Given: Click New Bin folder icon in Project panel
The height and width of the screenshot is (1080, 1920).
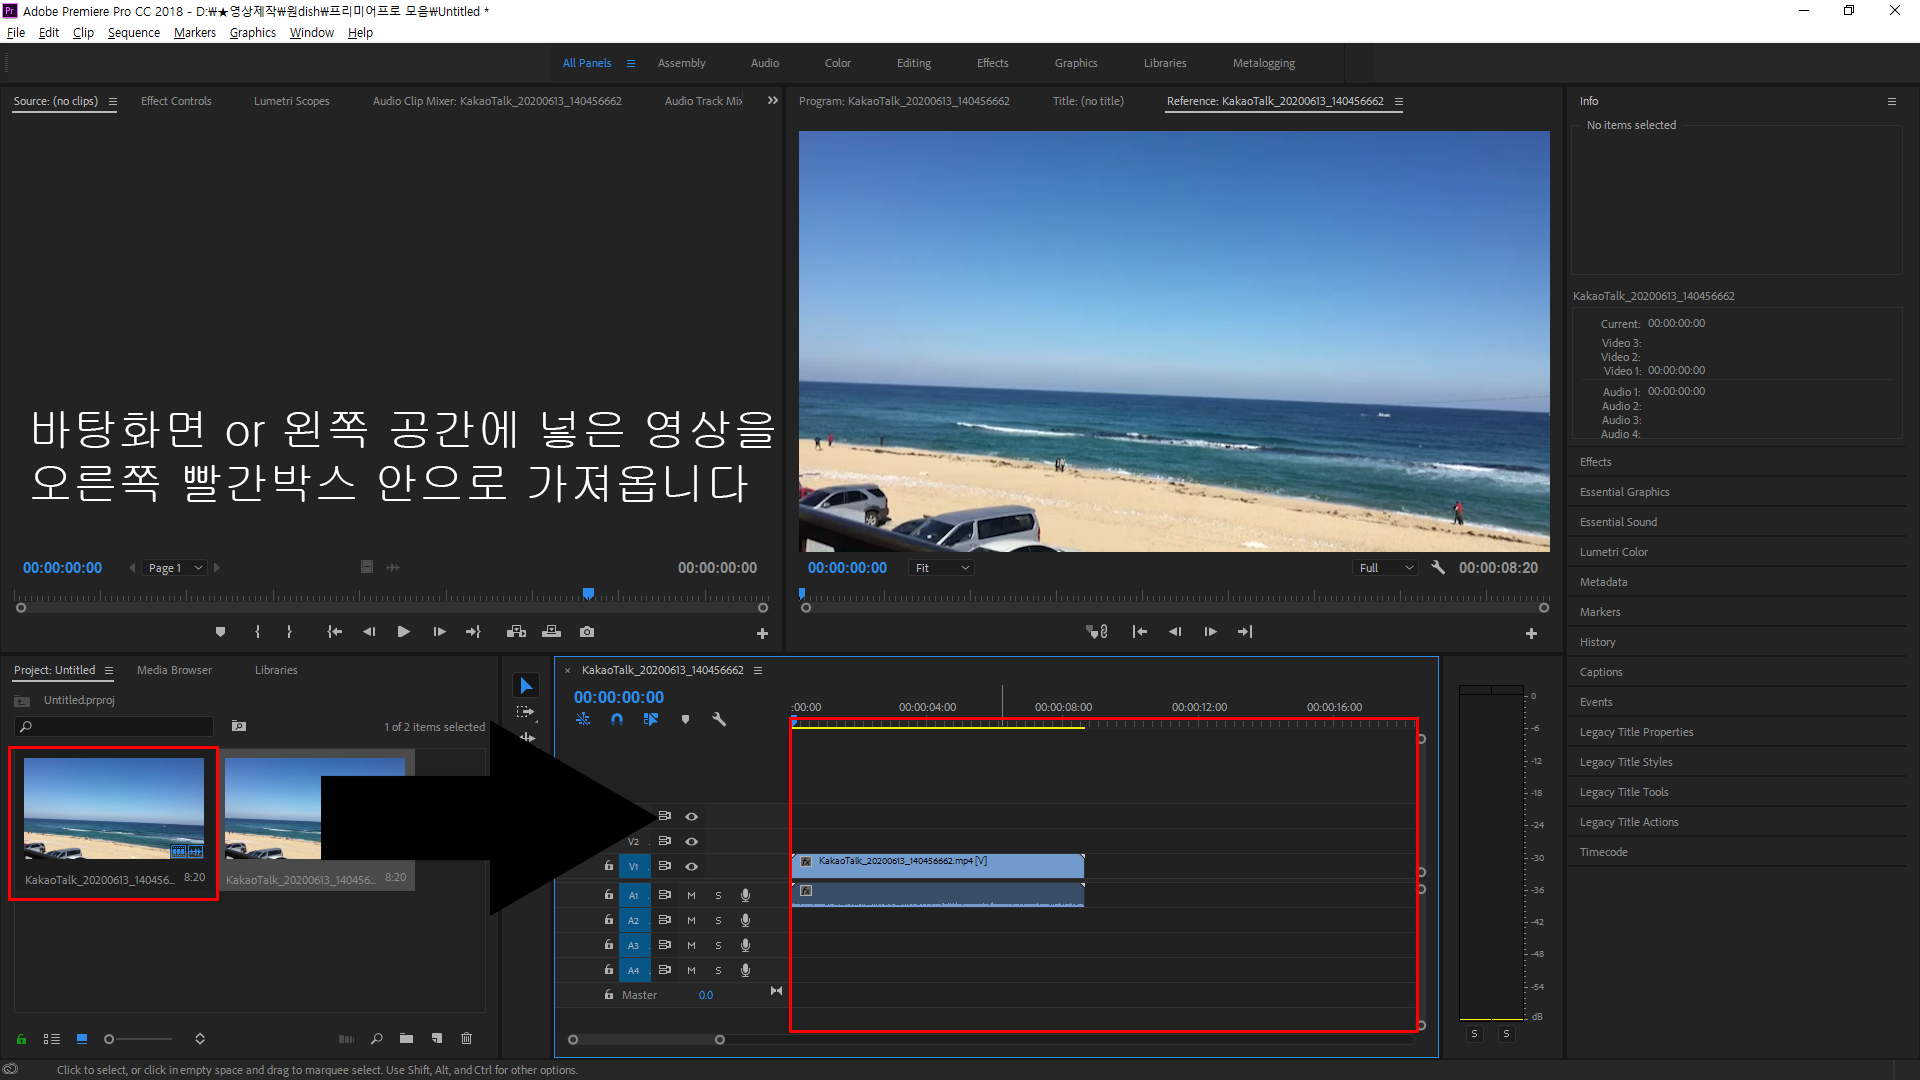Looking at the screenshot, I should [x=406, y=1039].
